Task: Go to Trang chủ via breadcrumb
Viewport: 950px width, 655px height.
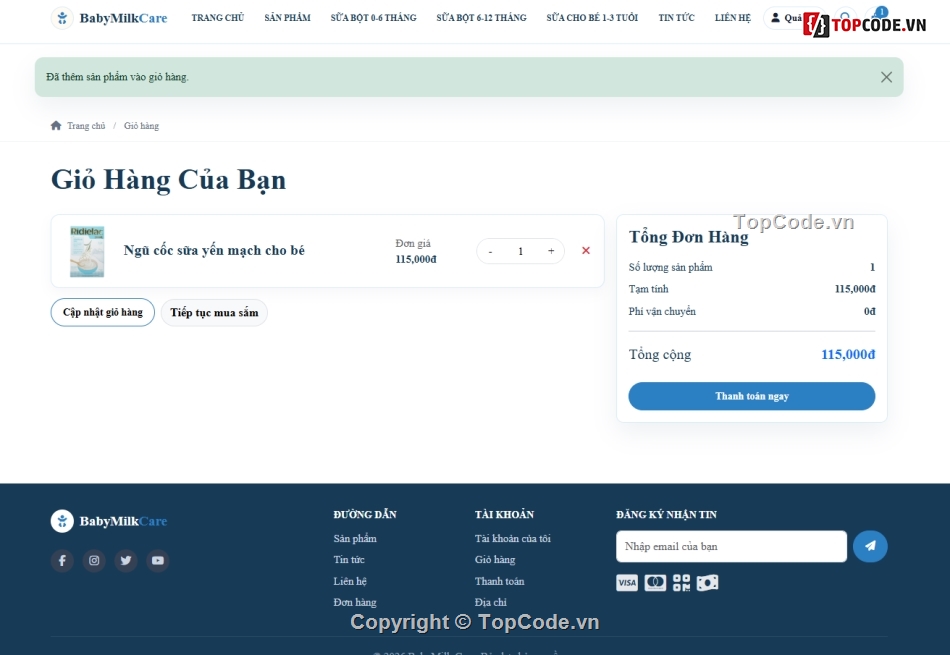Action: point(86,126)
